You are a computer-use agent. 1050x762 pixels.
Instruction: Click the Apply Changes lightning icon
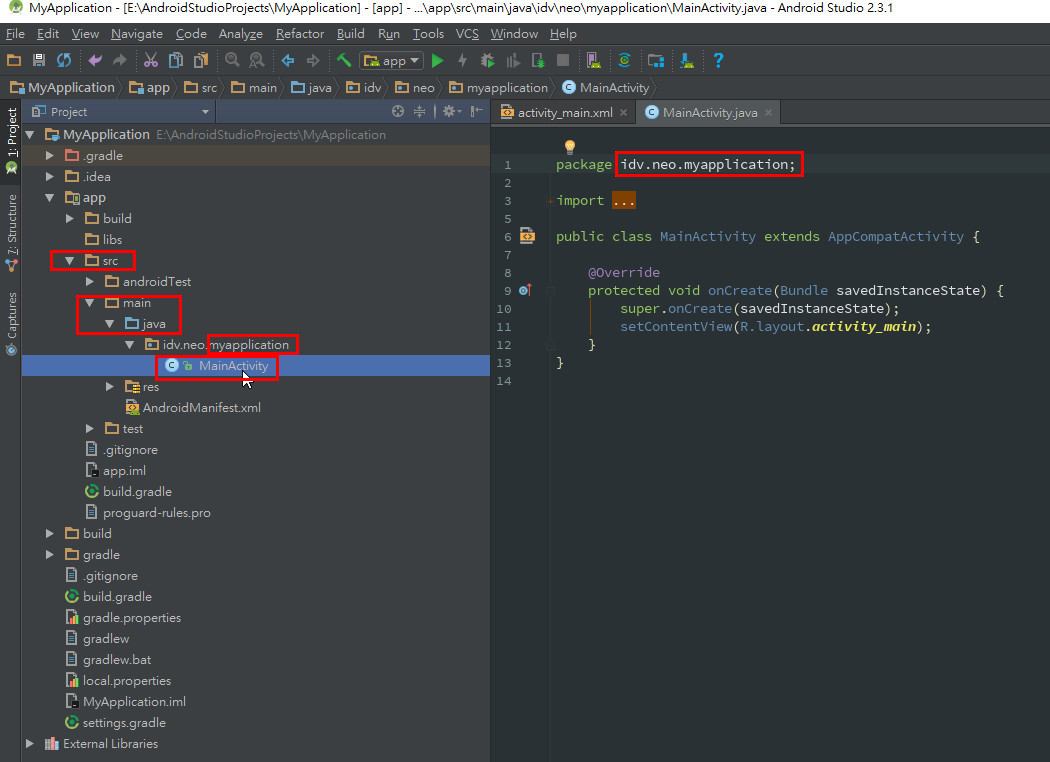tap(462, 61)
